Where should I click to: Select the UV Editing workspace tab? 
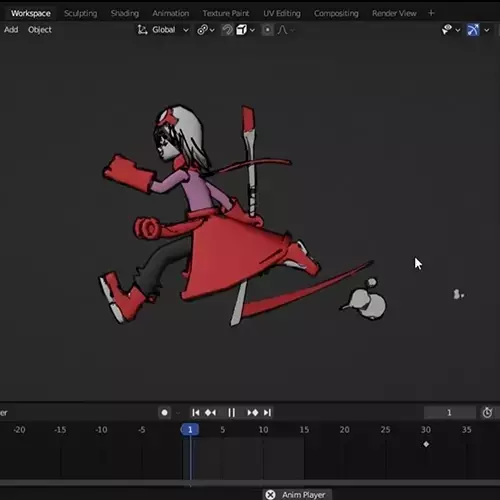pyautogui.click(x=282, y=13)
